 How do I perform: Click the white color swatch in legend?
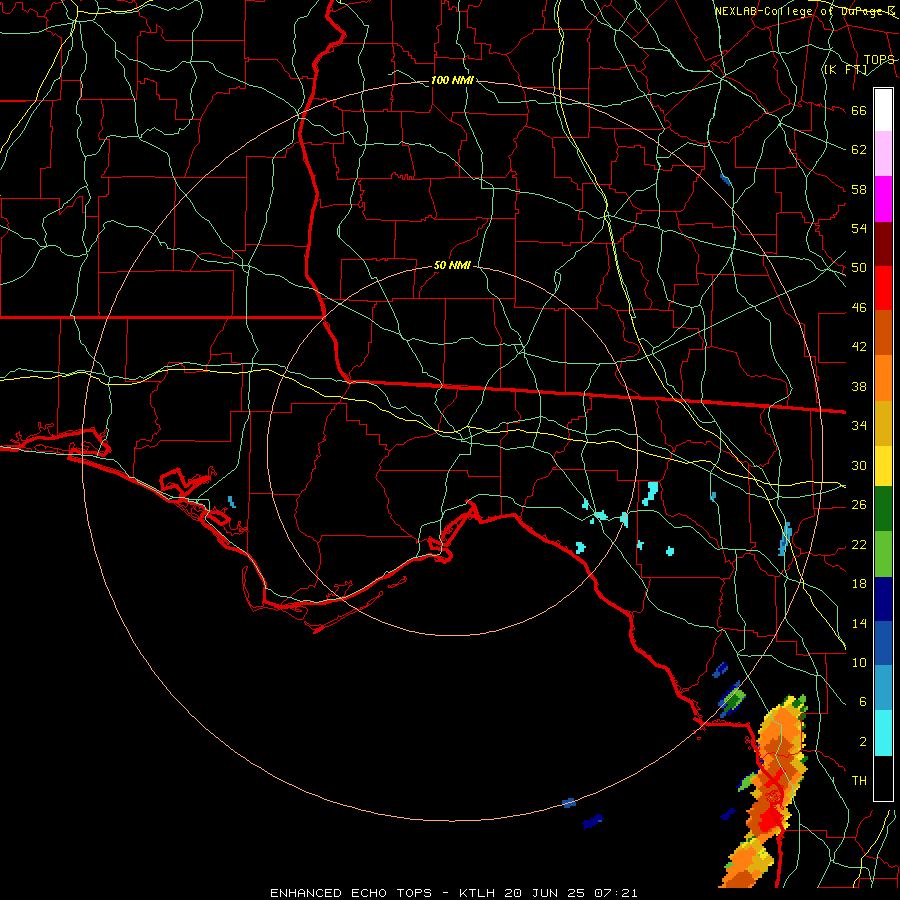(x=883, y=110)
